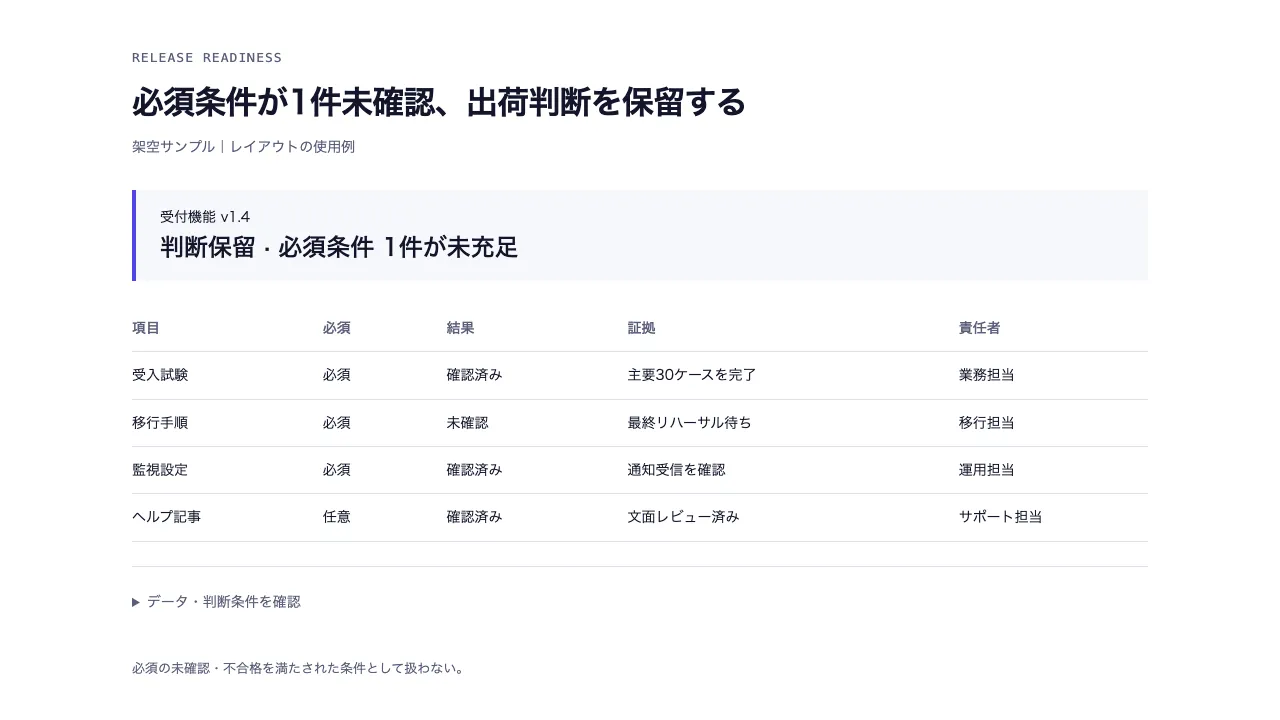Viewport: 1280px width, 720px height.
Task: Select the 架空サンプル｜レイアウトの使用例 subtitle
Action: click(x=243, y=147)
